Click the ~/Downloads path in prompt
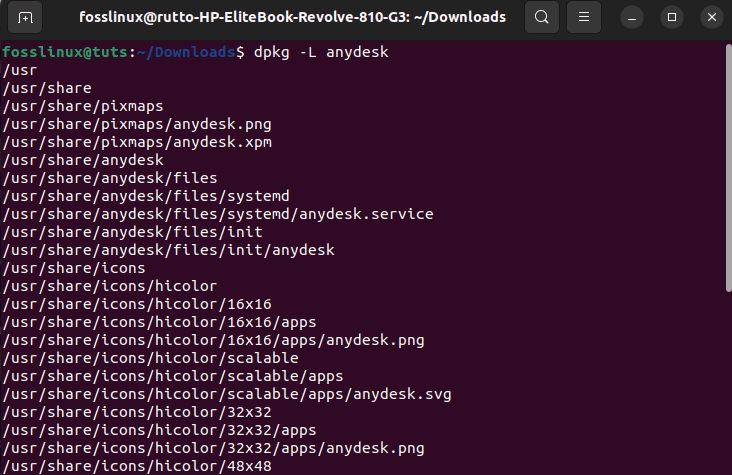This screenshot has height=475, width=732. 186,52
